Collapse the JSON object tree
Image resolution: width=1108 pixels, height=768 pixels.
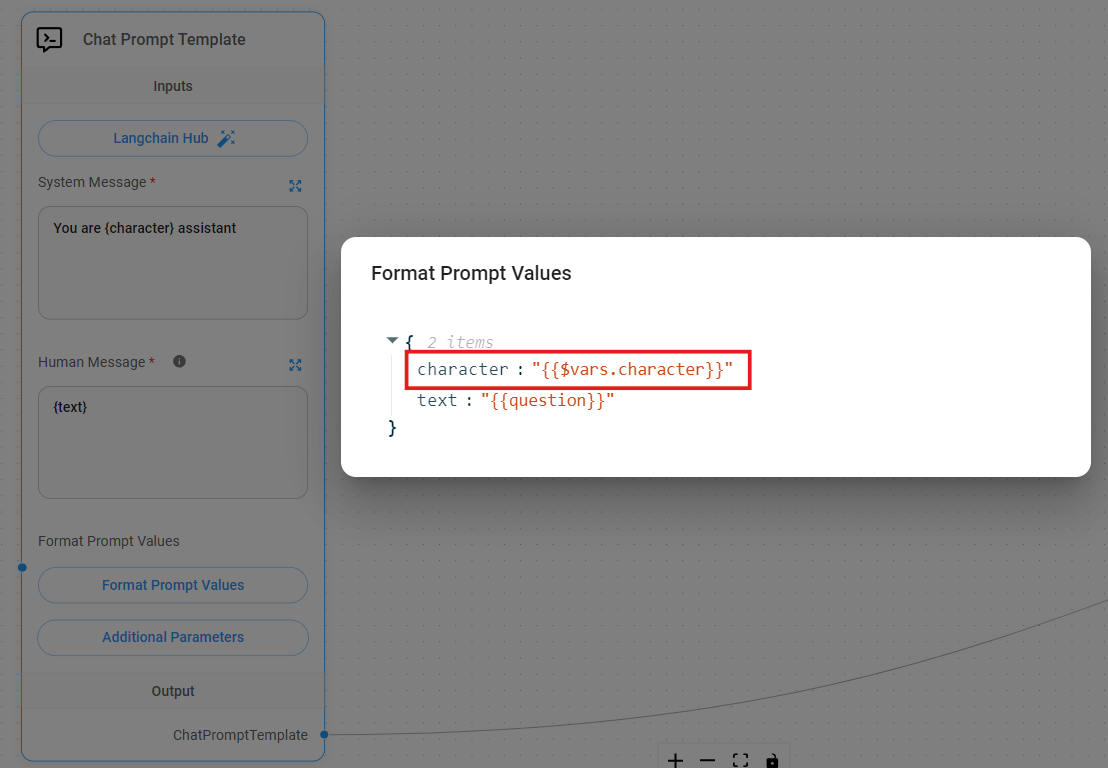click(x=392, y=341)
